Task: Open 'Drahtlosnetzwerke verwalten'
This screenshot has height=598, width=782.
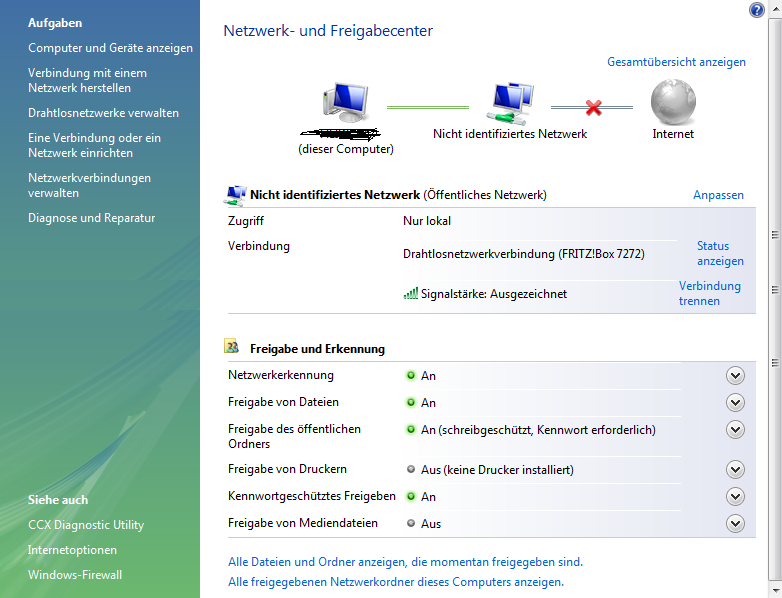Action: point(103,113)
